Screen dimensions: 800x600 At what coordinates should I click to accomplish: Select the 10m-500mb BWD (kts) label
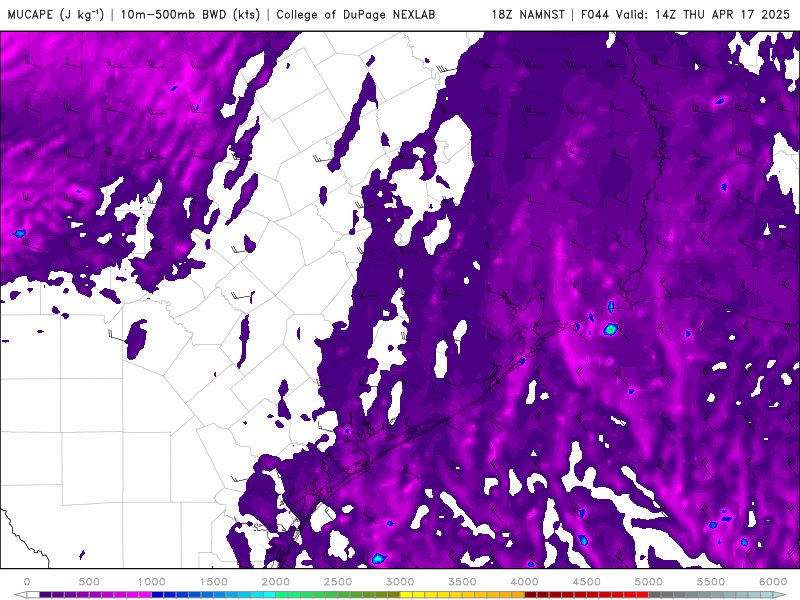point(190,14)
